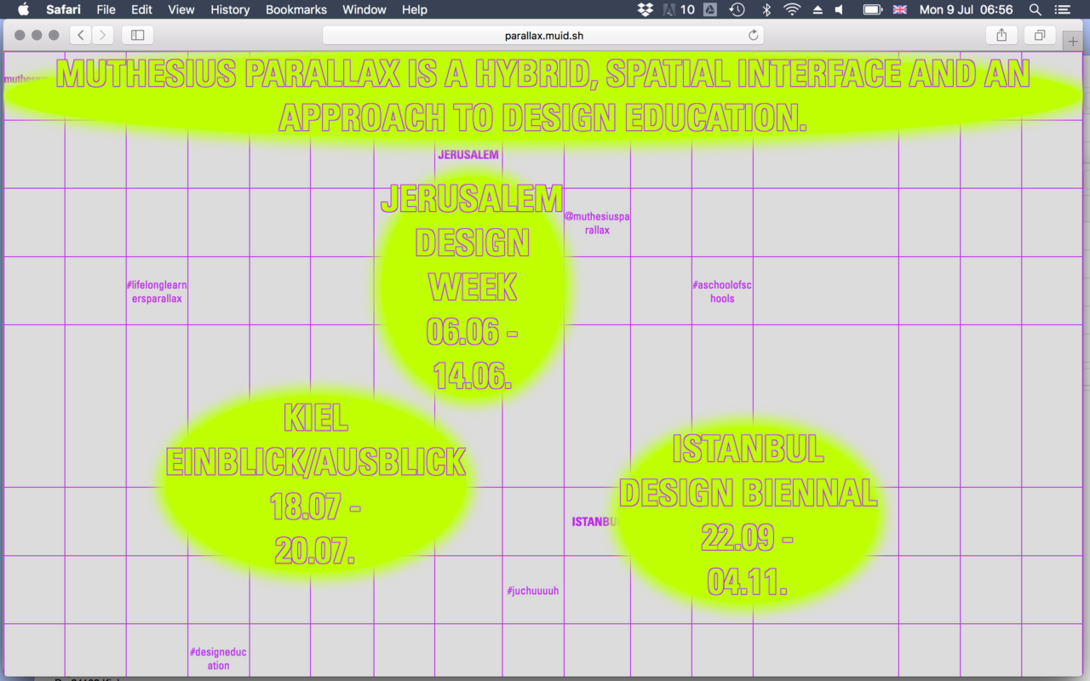This screenshot has height=681, width=1090.
Task: Open the British flag input source menu
Action: [900, 10]
